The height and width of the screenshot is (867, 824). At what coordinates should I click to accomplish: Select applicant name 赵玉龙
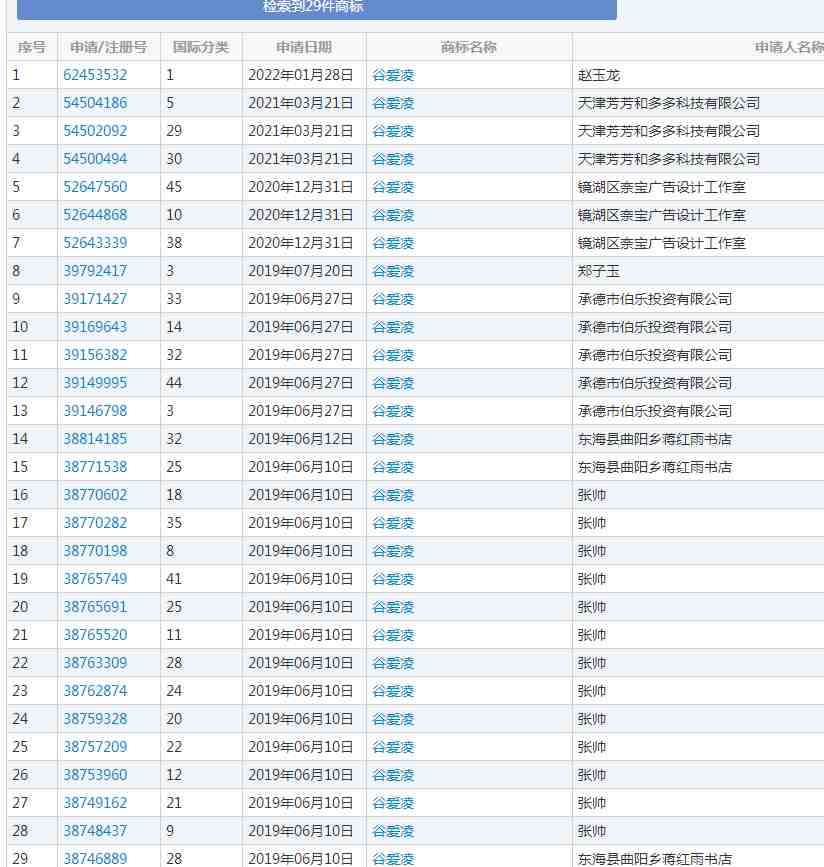click(x=599, y=75)
